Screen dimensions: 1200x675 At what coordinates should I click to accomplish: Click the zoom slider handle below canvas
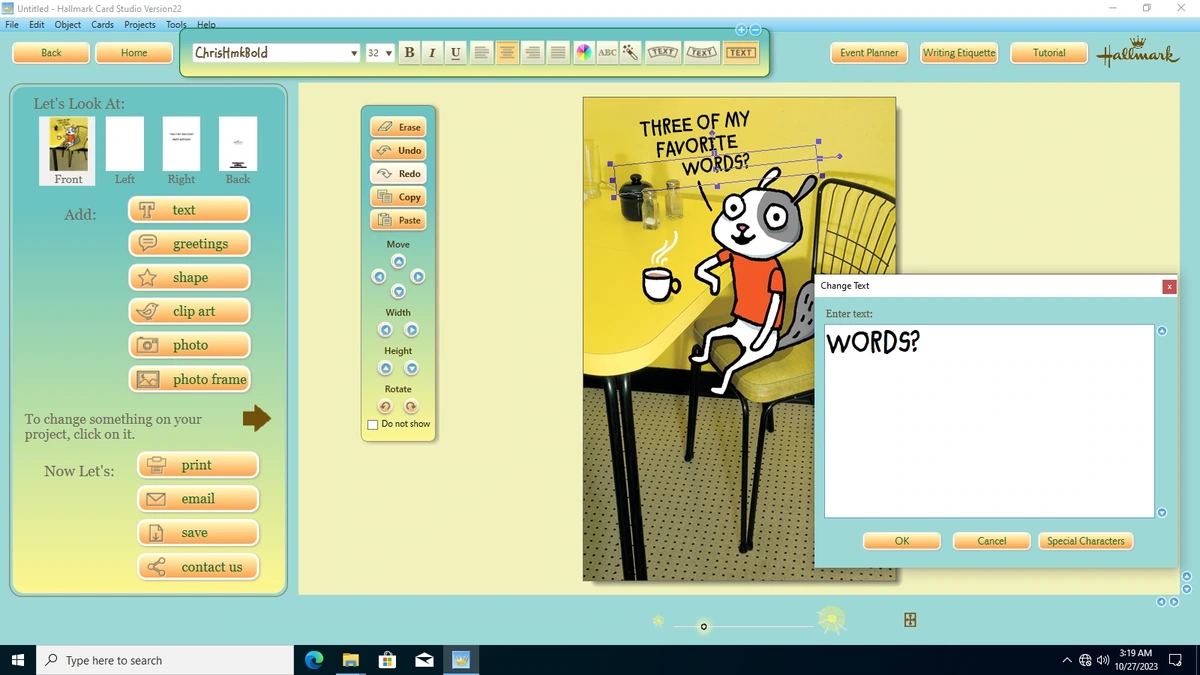tap(703, 627)
